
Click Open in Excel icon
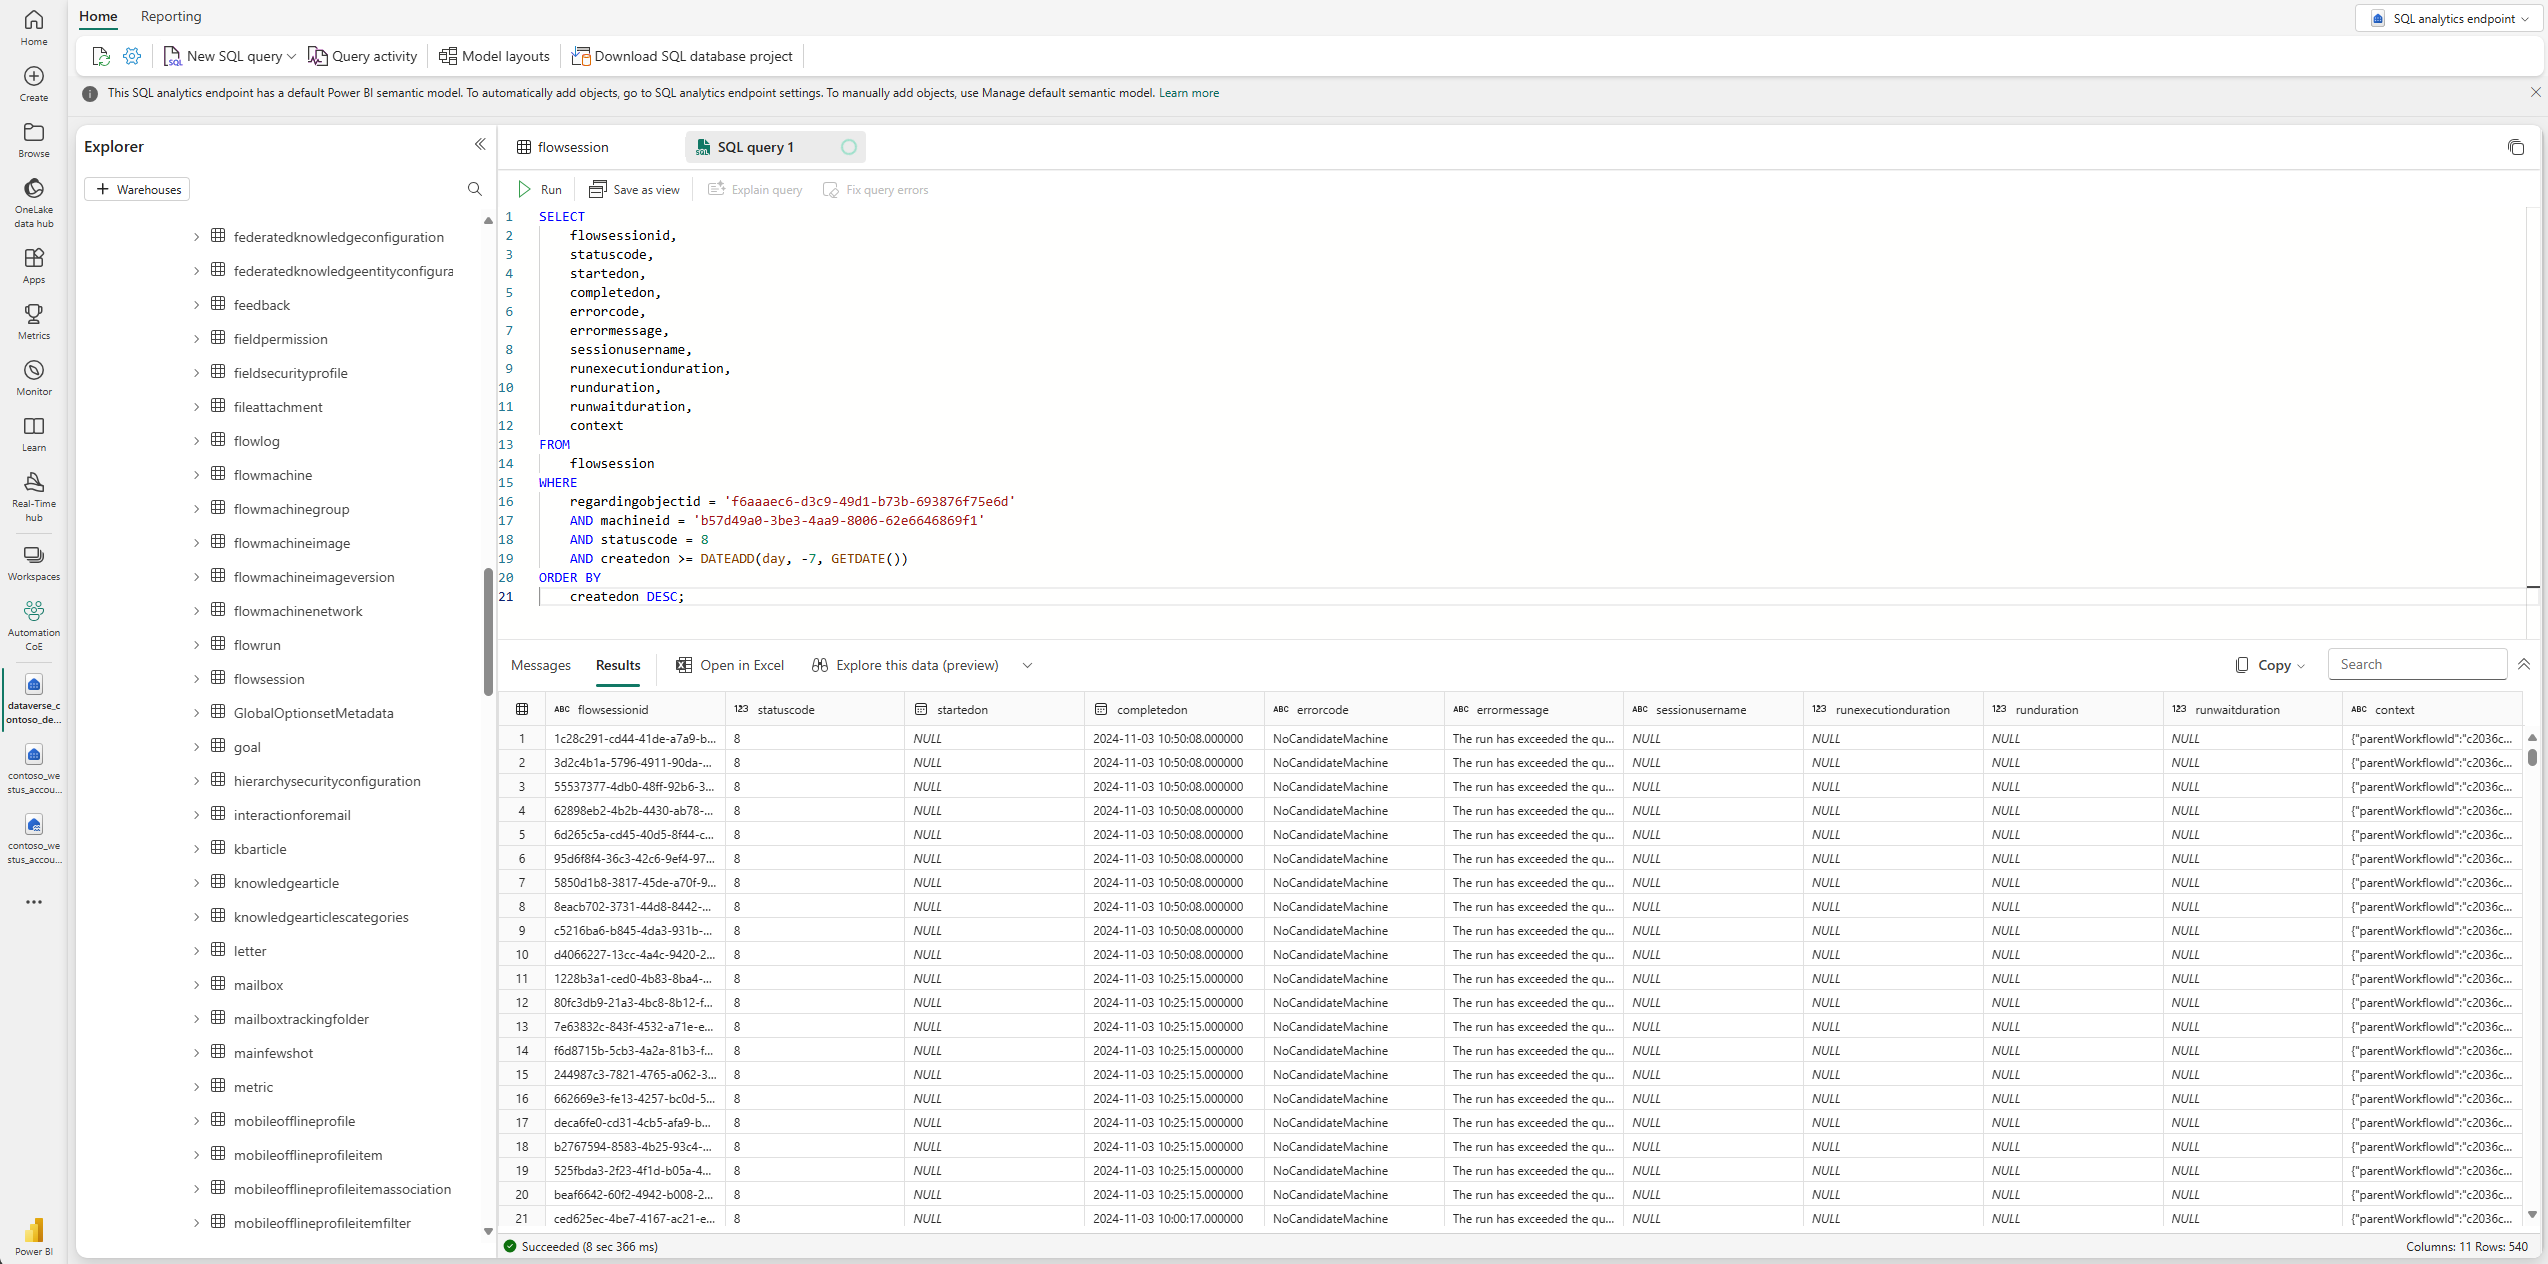[x=684, y=665]
